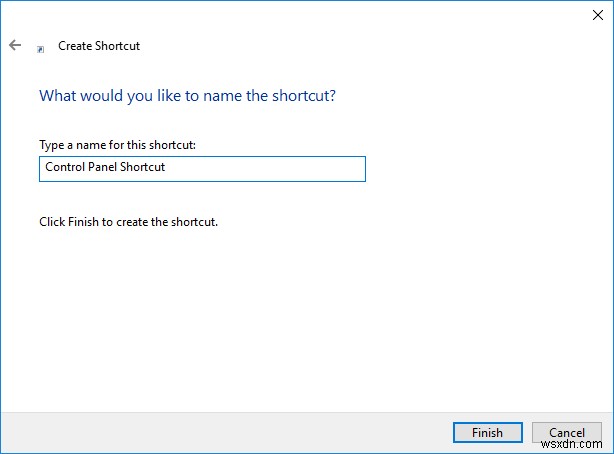
Task: Click the 'Click Finish to create the shortcut.' text
Action: 128,222
